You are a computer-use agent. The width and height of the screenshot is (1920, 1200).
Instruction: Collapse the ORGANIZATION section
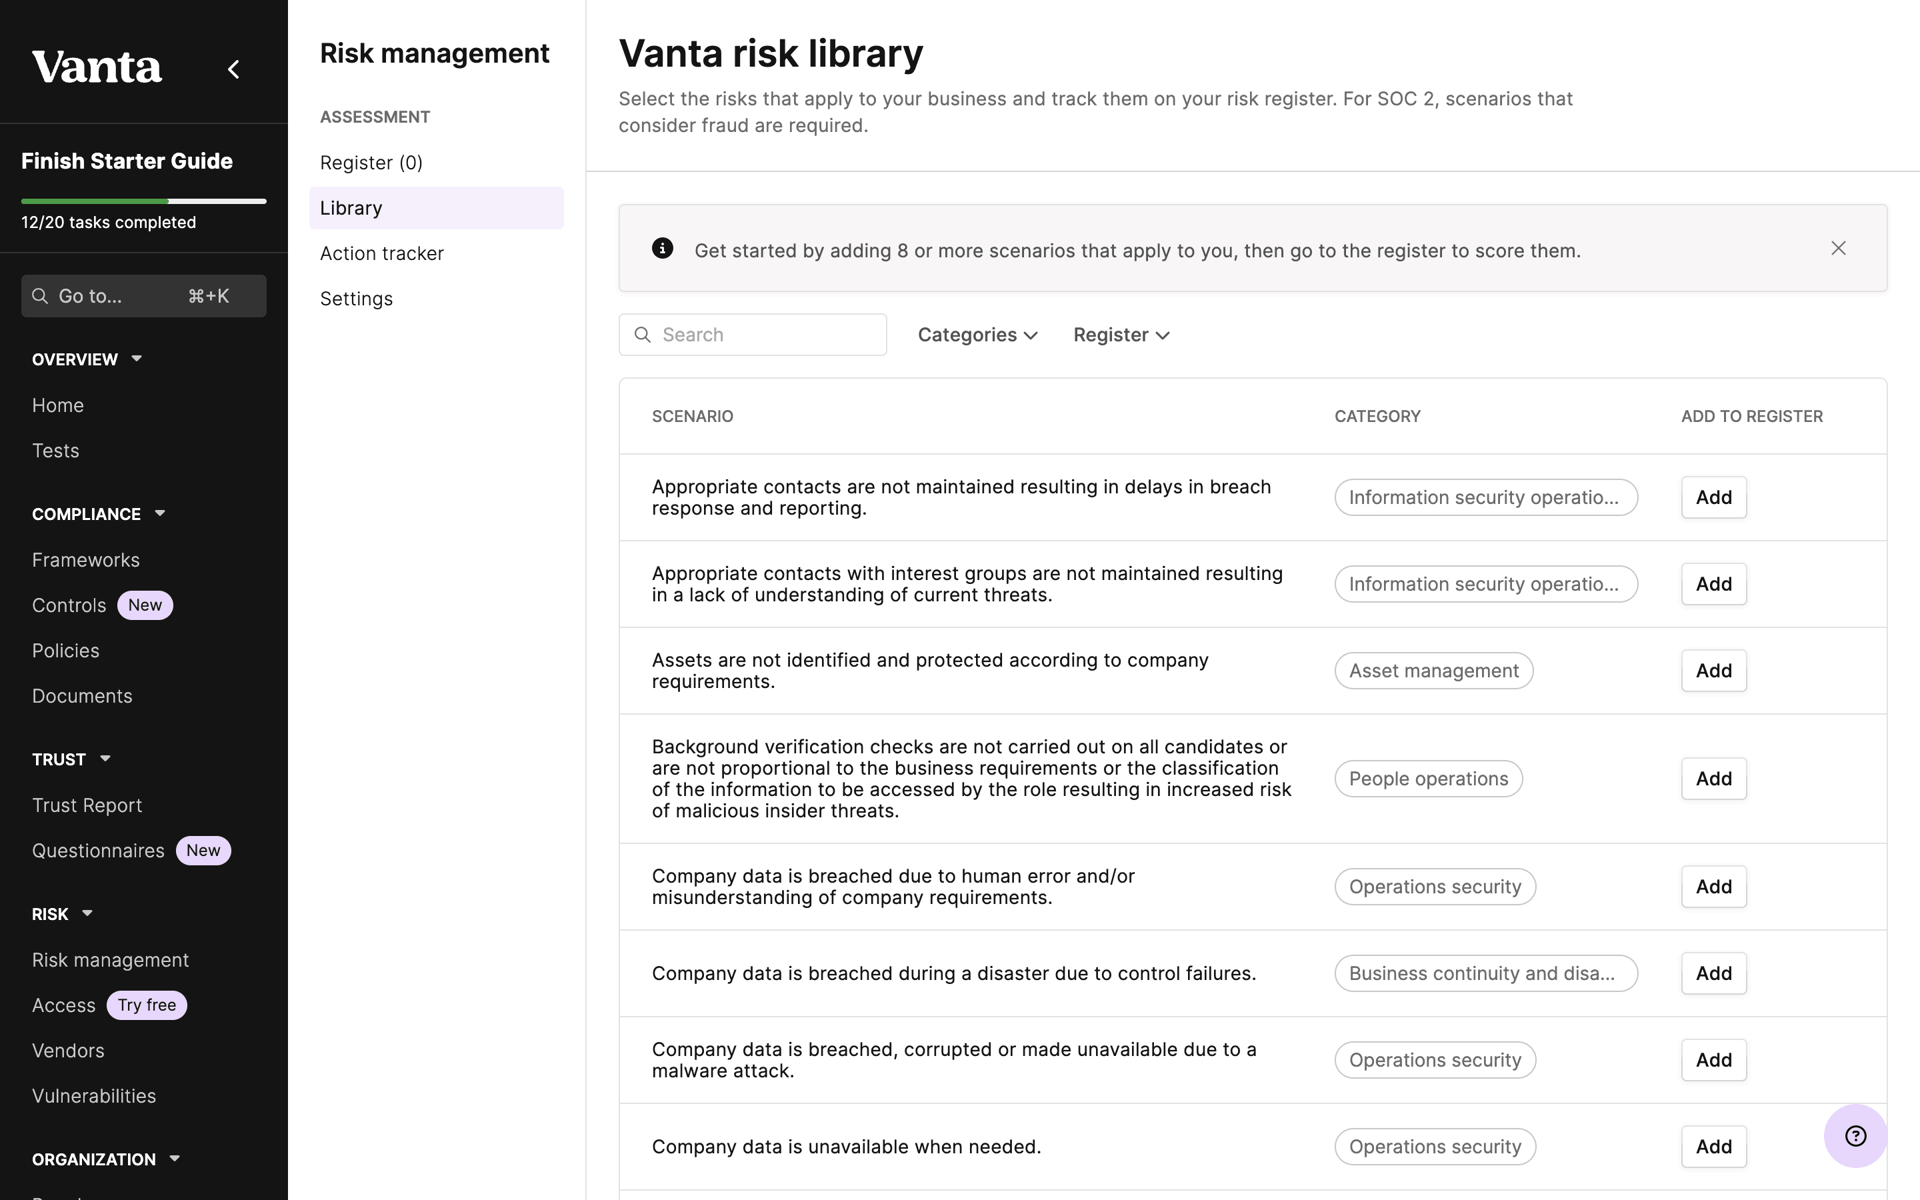(106, 1159)
